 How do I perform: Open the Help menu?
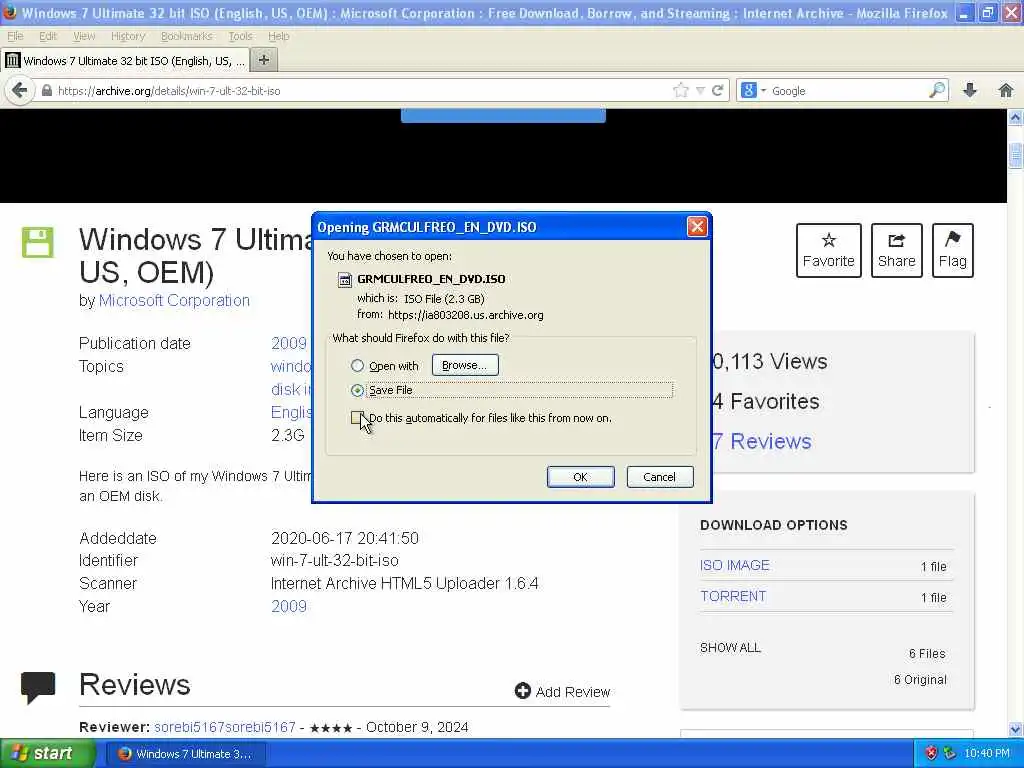(x=279, y=36)
